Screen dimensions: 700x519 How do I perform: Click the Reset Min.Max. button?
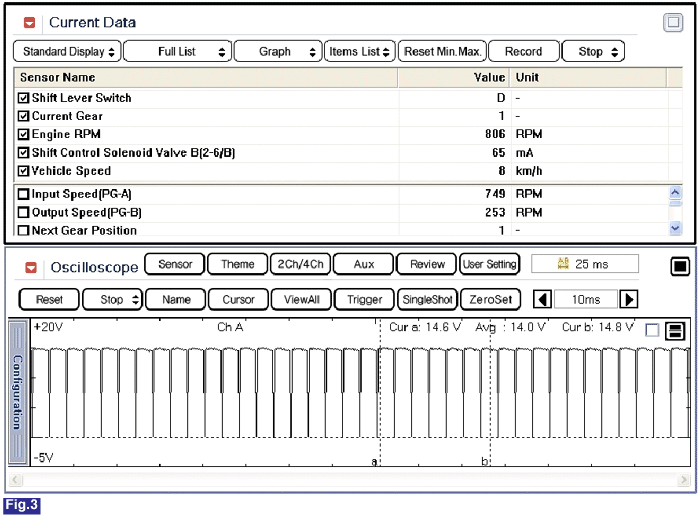(442, 51)
